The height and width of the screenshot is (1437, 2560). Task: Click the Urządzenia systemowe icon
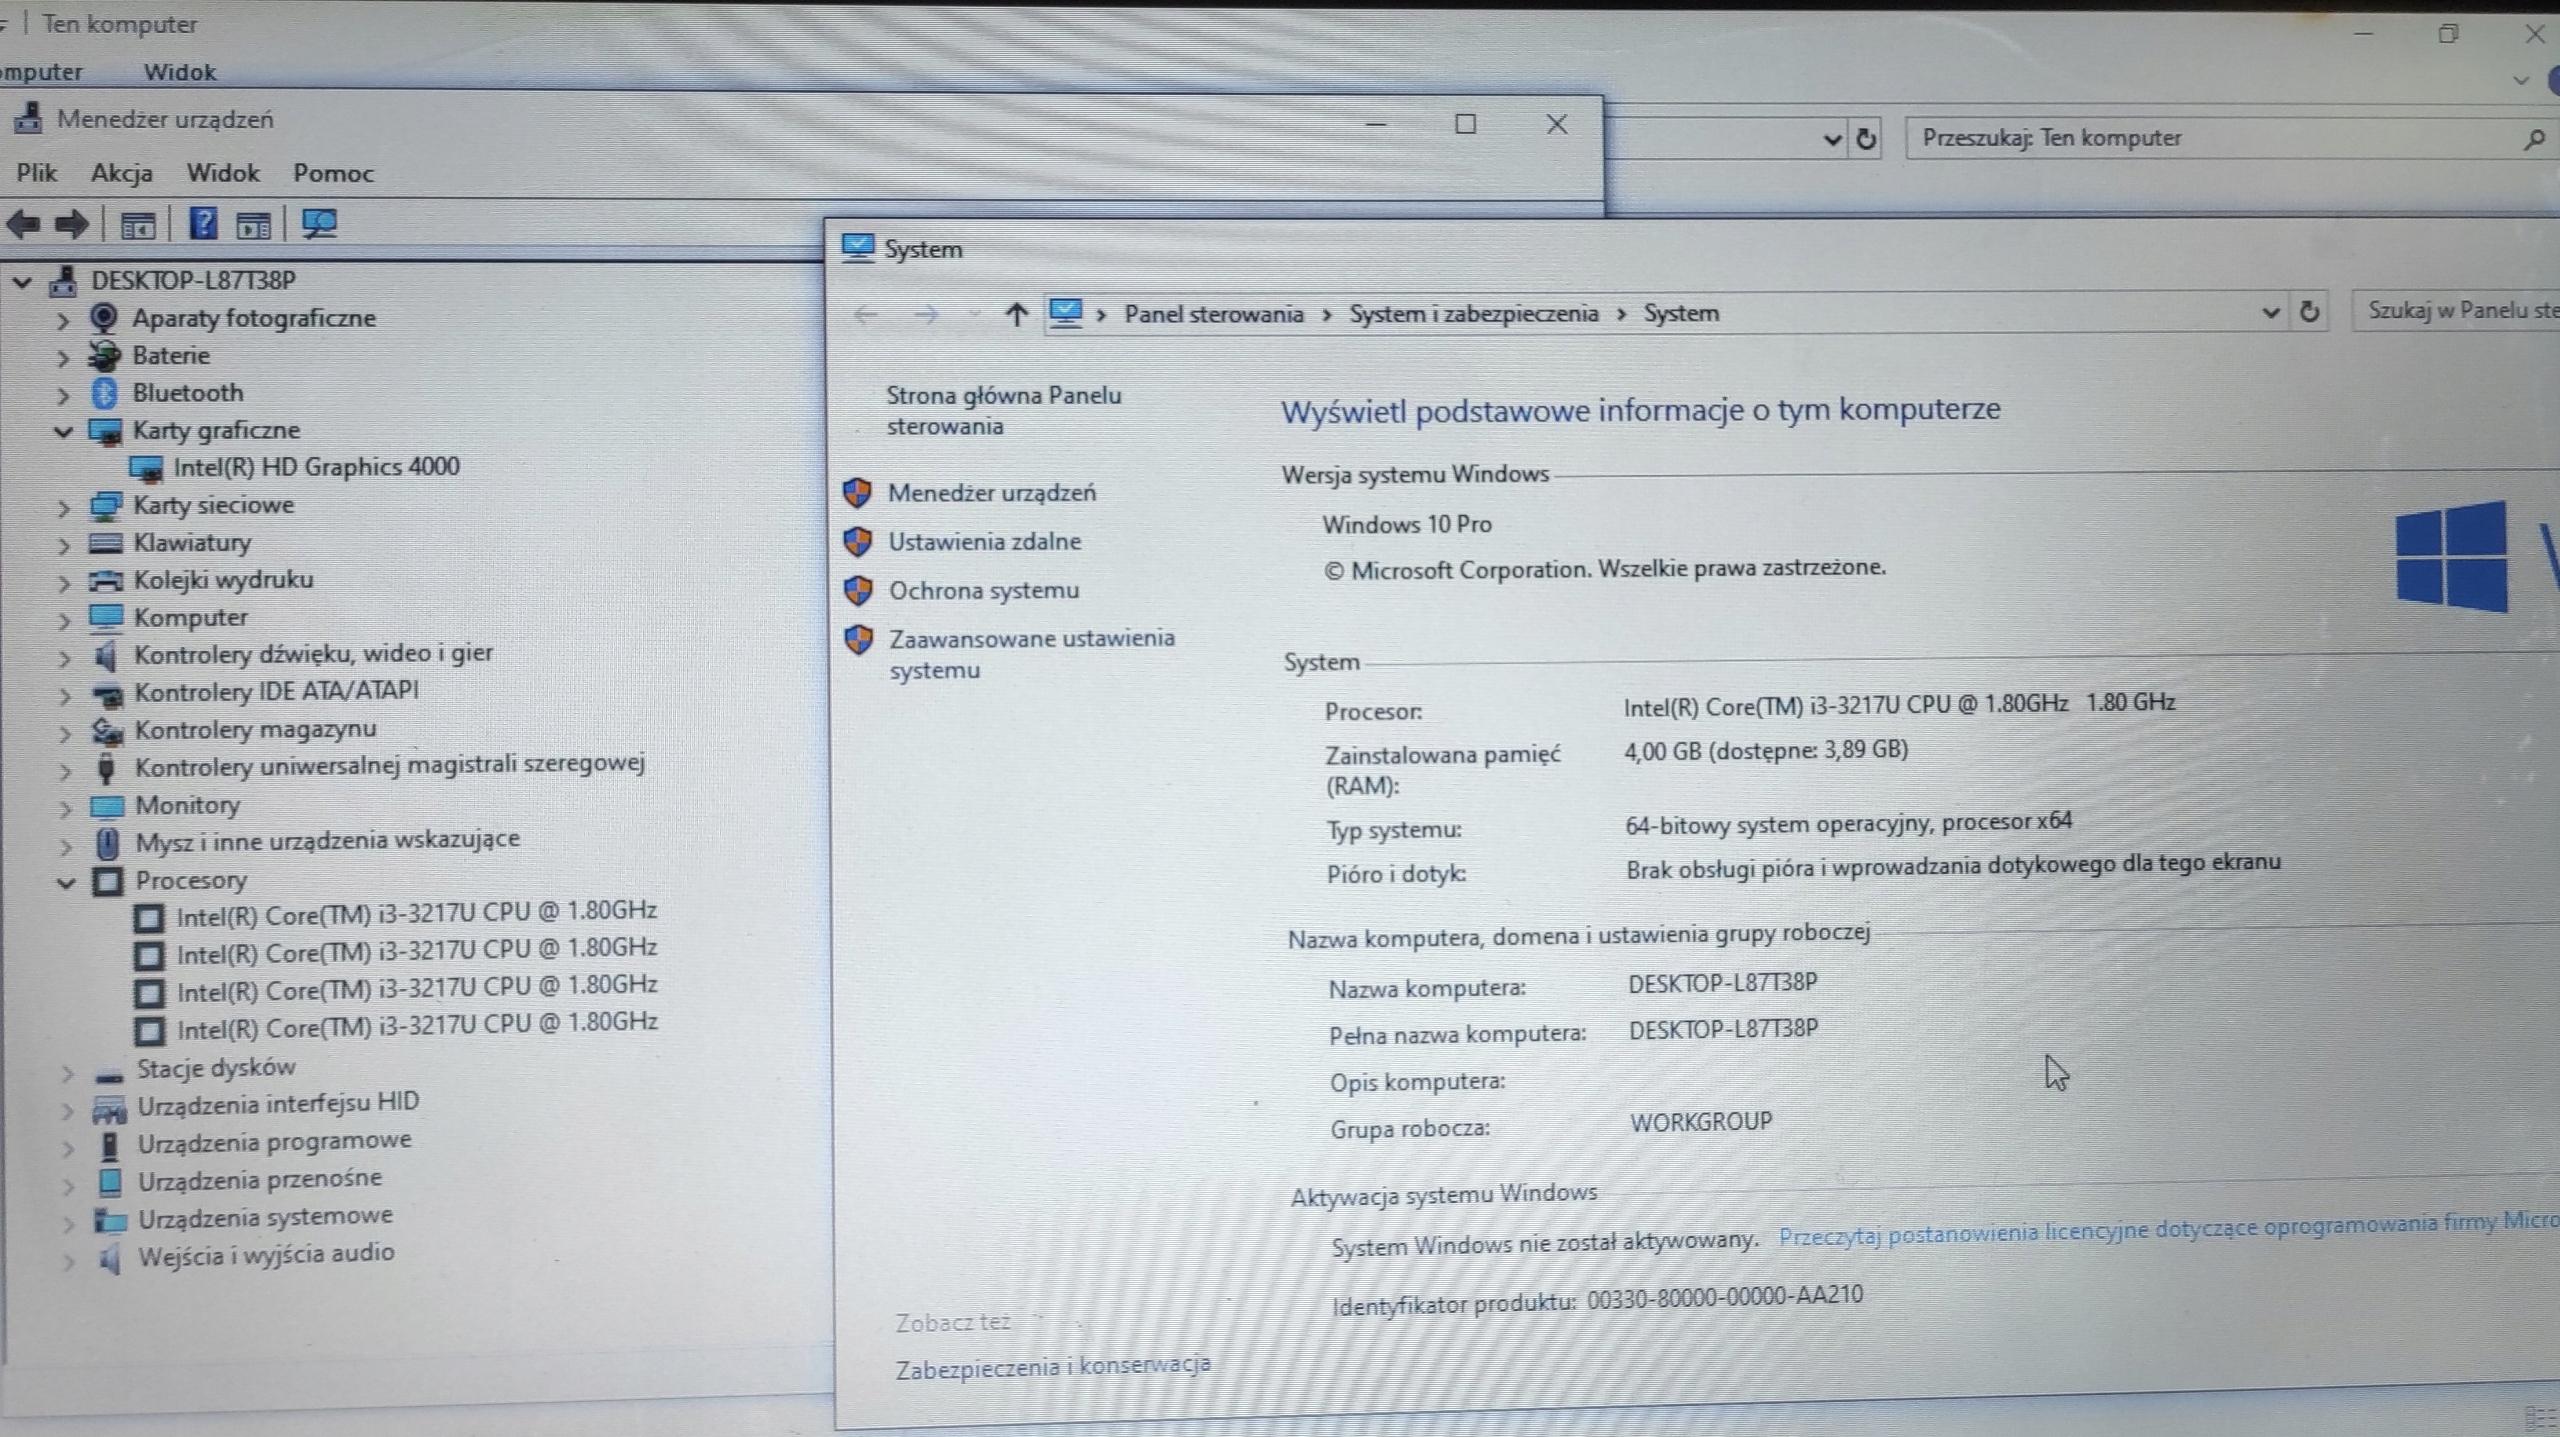(110, 1220)
